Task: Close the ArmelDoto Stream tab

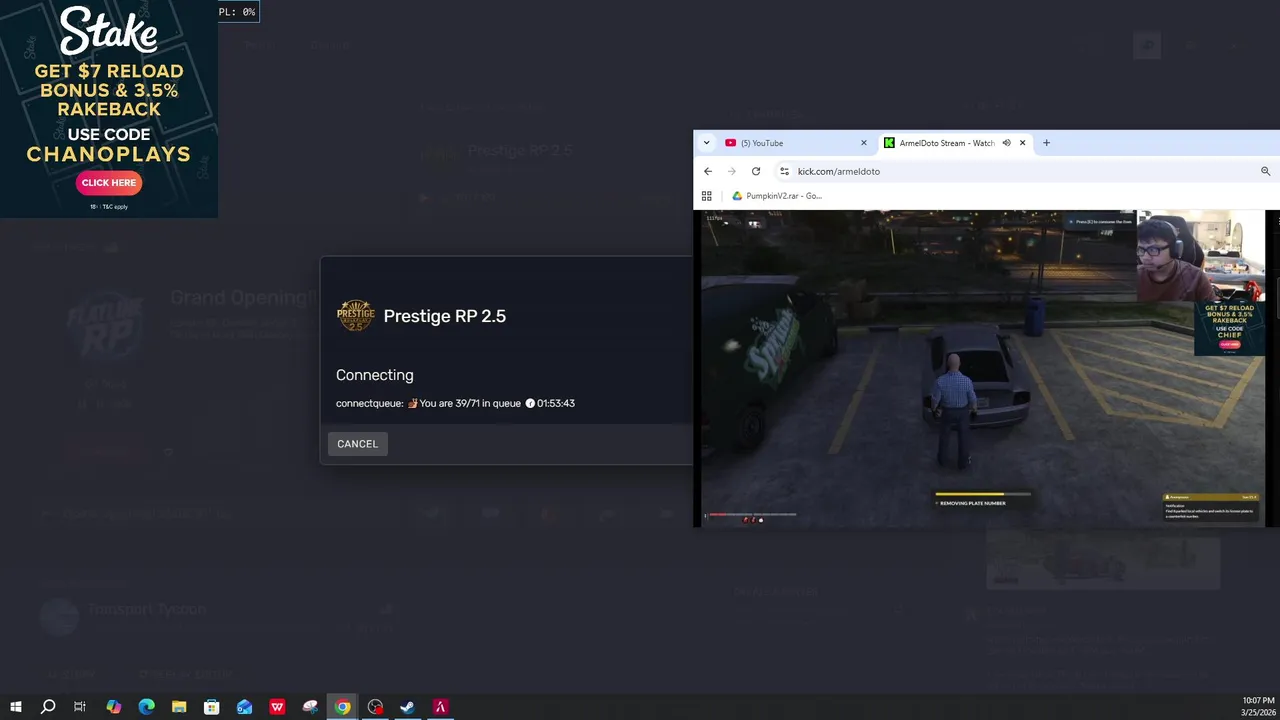Action: pyautogui.click(x=1022, y=143)
